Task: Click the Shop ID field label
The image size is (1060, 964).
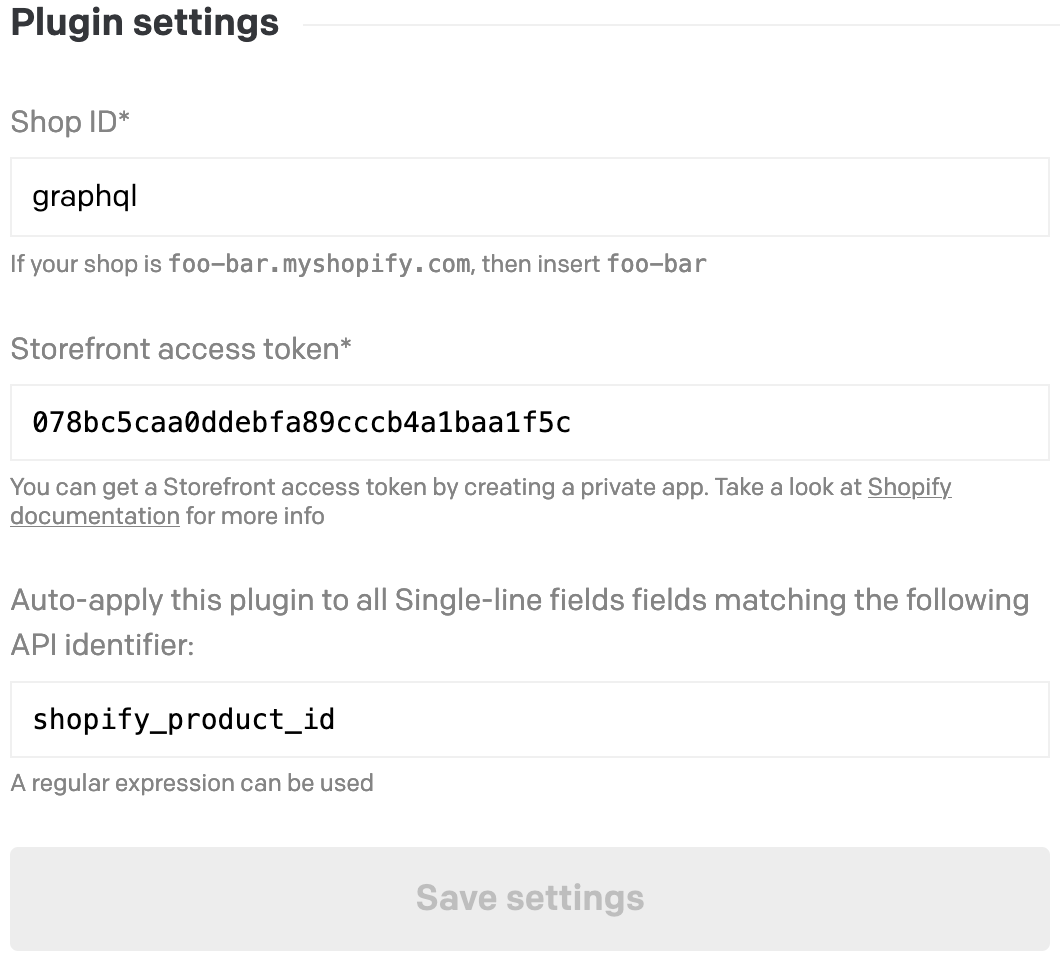Action: [x=64, y=123]
